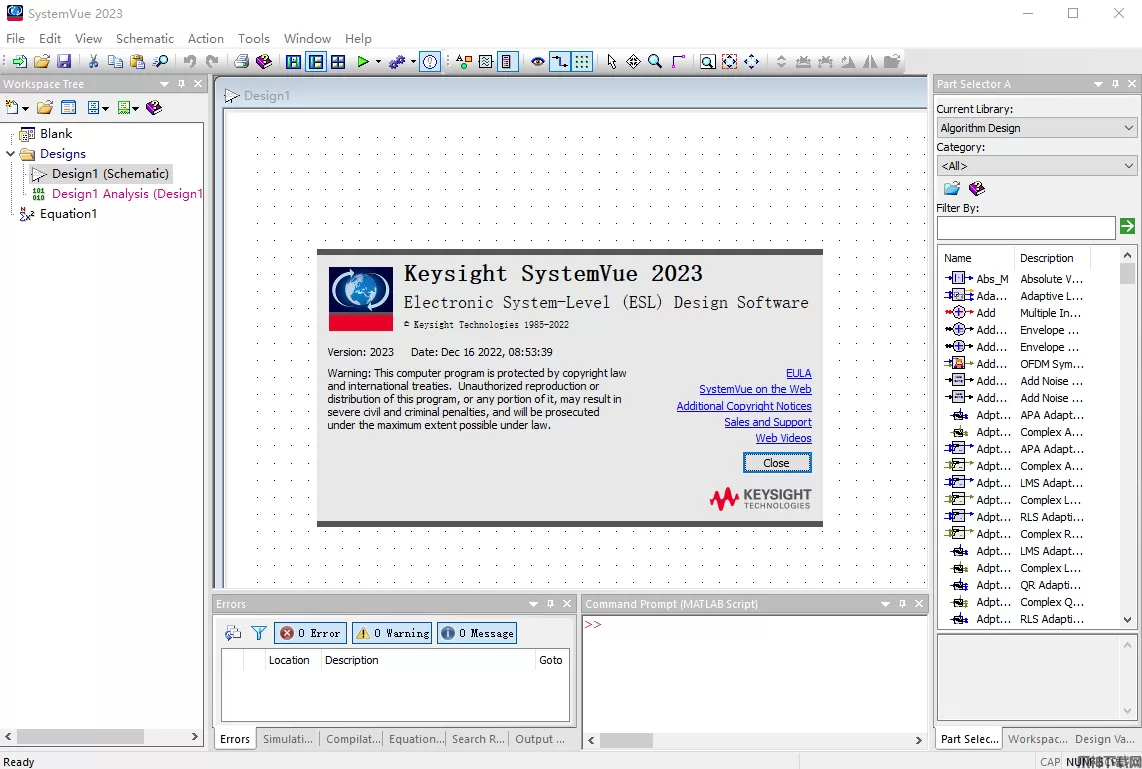Screen dimensions: 1142x769
Task: Open the Schematic menu
Action: [144, 38]
